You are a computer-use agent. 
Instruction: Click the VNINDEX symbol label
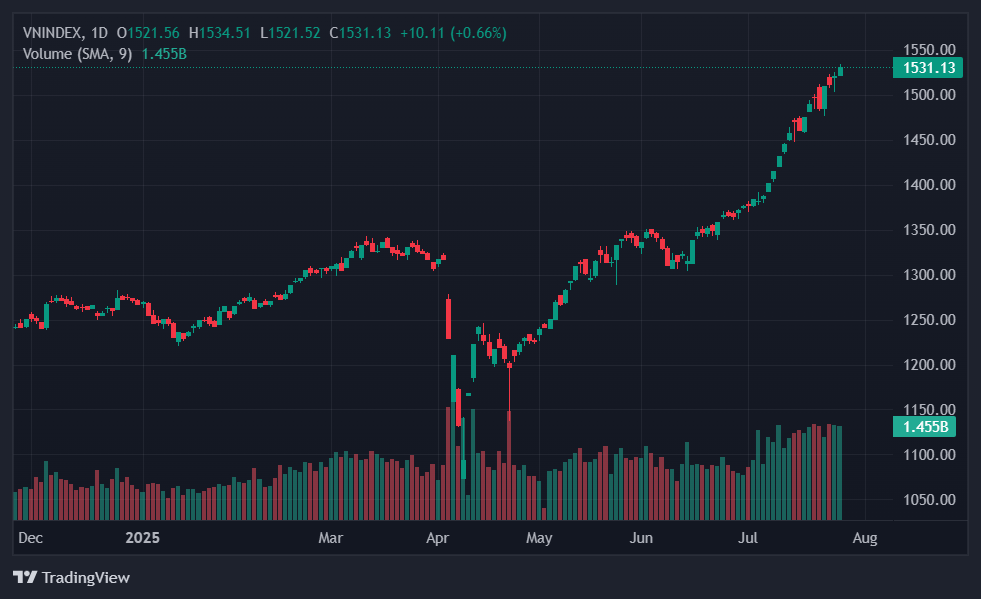pyautogui.click(x=52, y=33)
